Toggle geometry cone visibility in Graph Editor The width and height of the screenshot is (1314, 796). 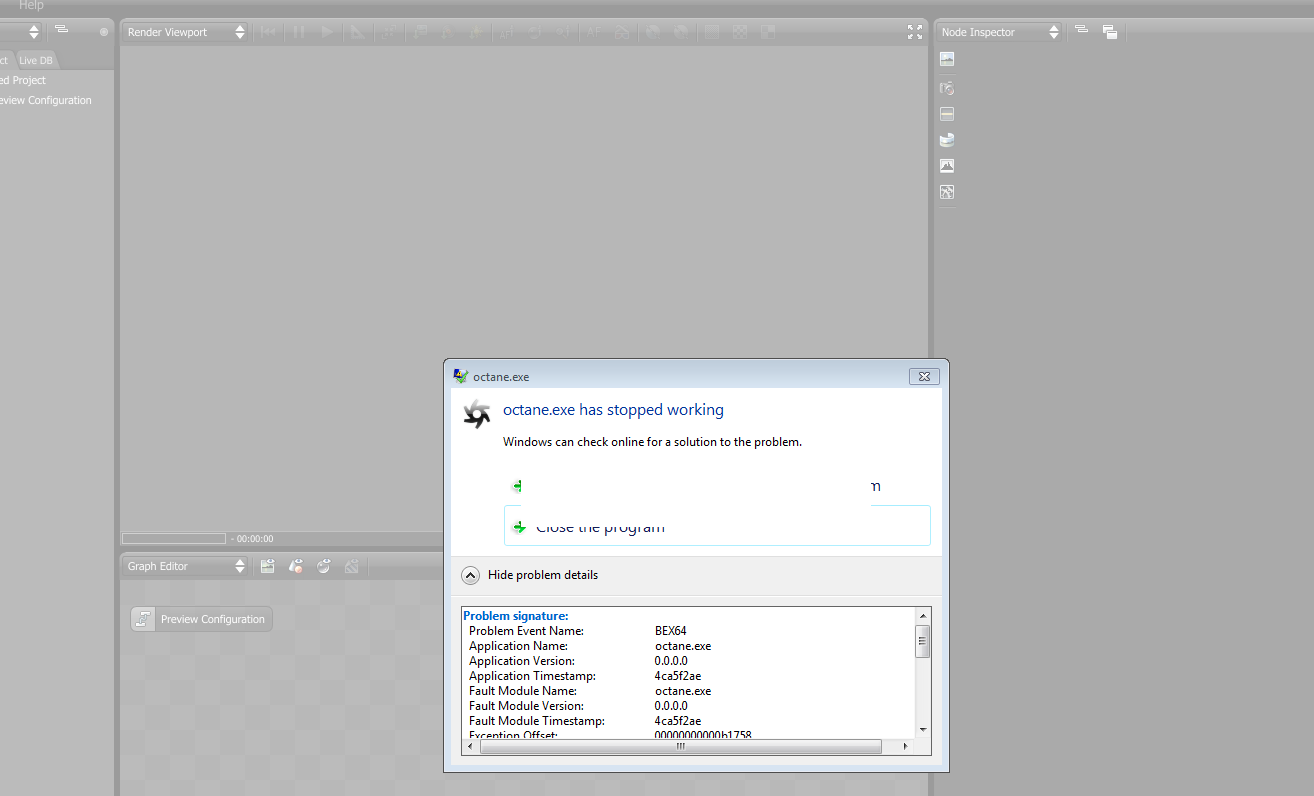295,566
